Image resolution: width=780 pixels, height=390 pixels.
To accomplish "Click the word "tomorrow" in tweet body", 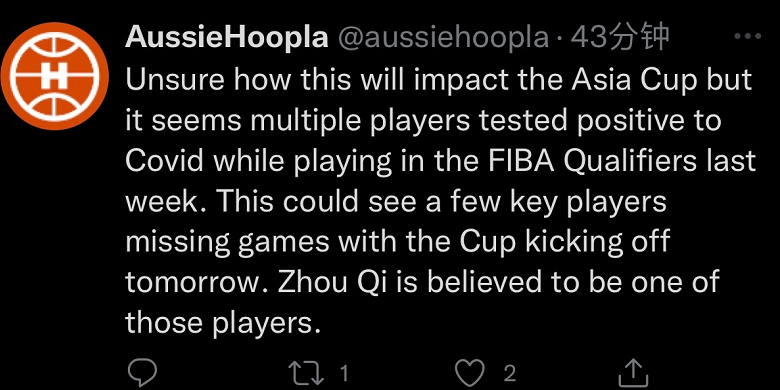I will coord(192,283).
